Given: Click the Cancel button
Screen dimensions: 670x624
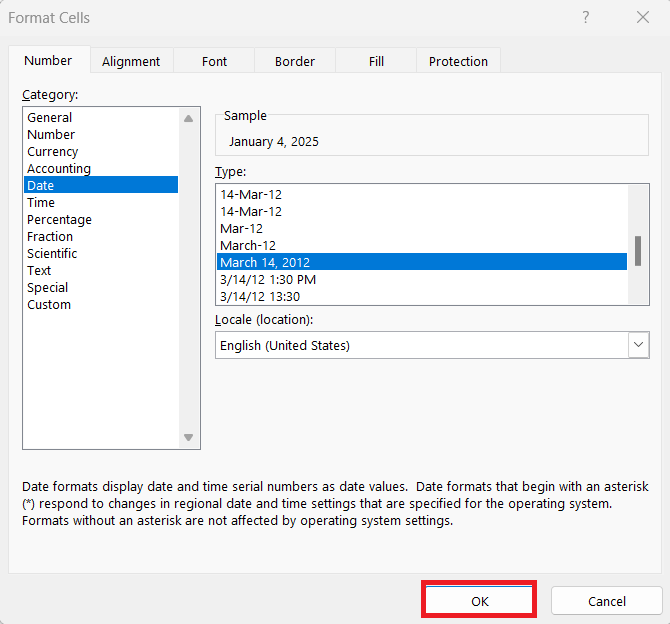Looking at the screenshot, I should pos(606,601).
